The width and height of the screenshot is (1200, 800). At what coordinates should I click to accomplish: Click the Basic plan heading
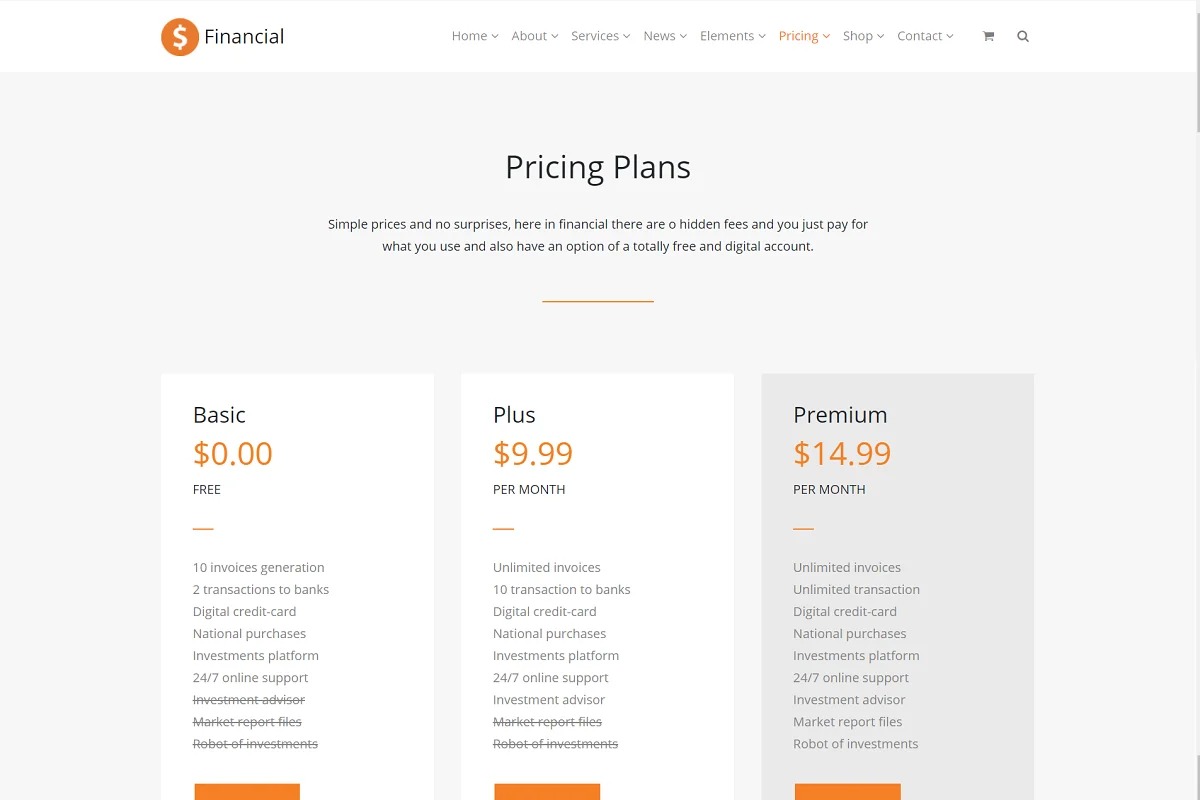point(219,415)
